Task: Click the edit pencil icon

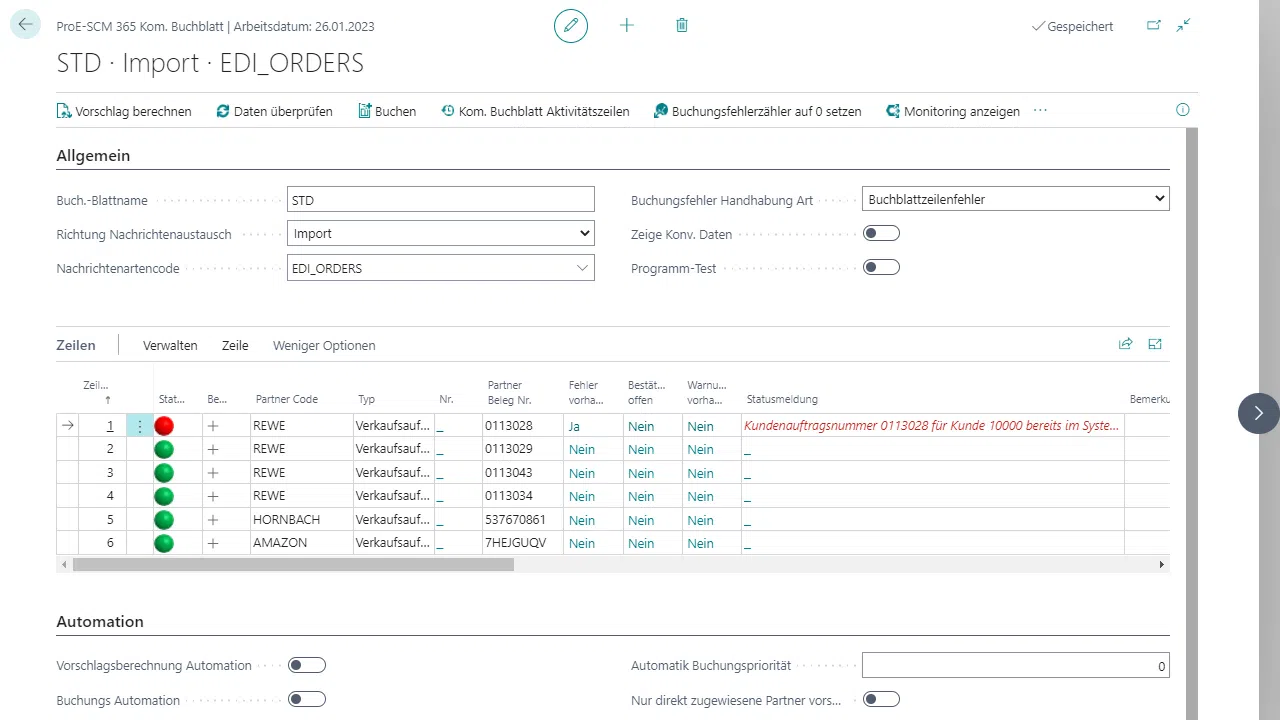Action: [571, 26]
